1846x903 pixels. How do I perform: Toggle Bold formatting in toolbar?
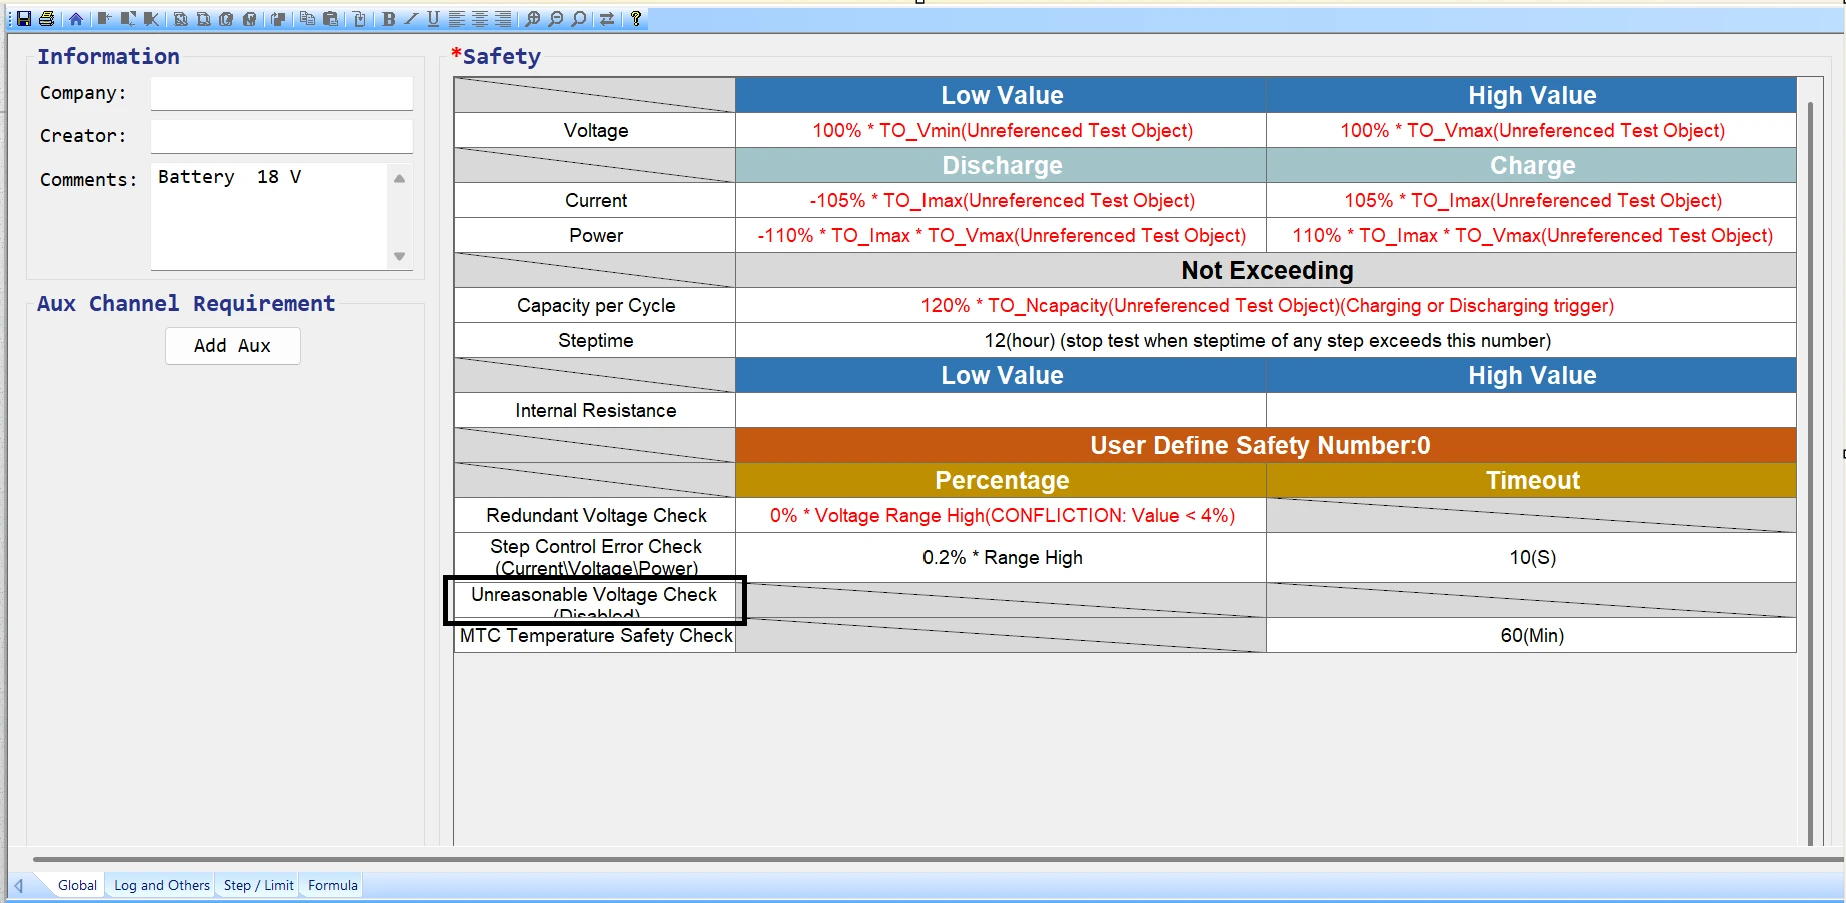pyautogui.click(x=389, y=19)
